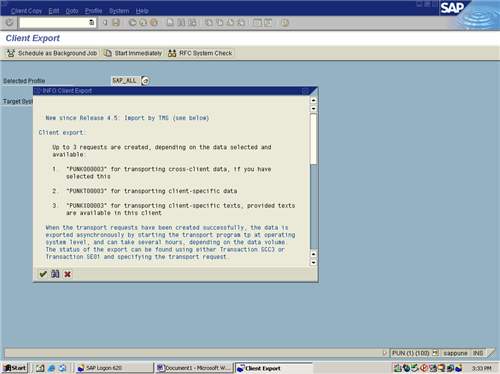Switch to the SAP Logon 620 taskbar button
This screenshot has height=374, width=500.
[x=114, y=368]
